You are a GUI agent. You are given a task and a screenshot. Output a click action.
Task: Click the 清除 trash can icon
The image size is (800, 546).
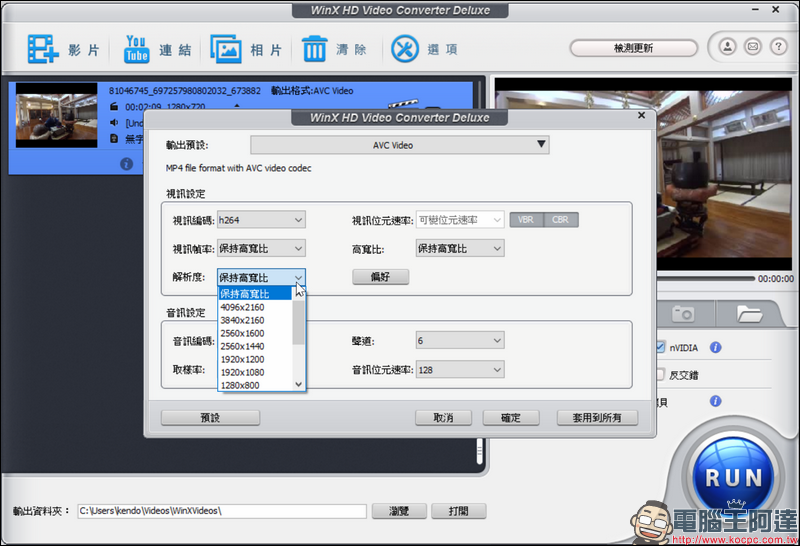pyautogui.click(x=315, y=48)
